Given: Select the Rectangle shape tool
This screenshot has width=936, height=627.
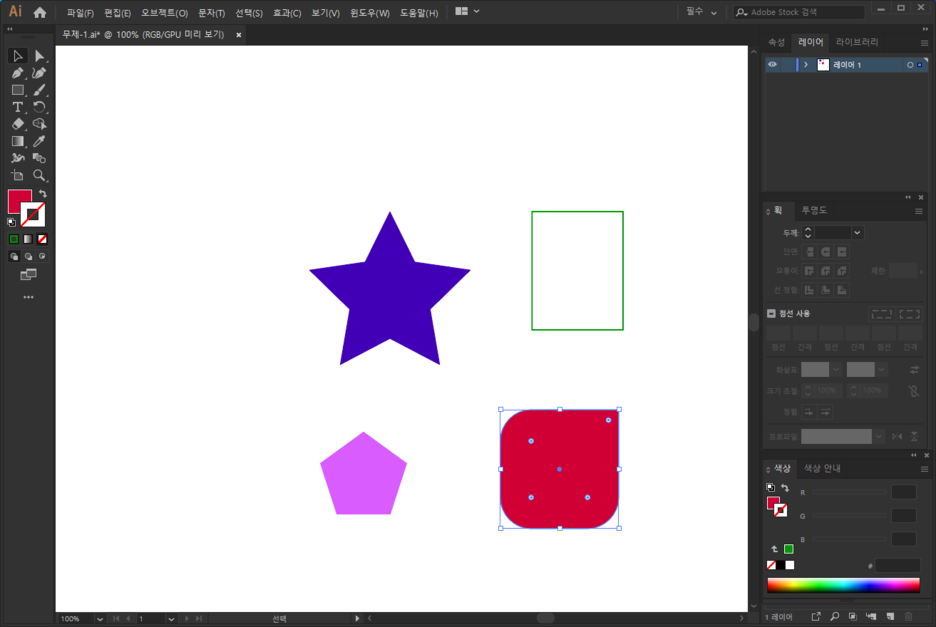Looking at the screenshot, I should click(x=17, y=90).
